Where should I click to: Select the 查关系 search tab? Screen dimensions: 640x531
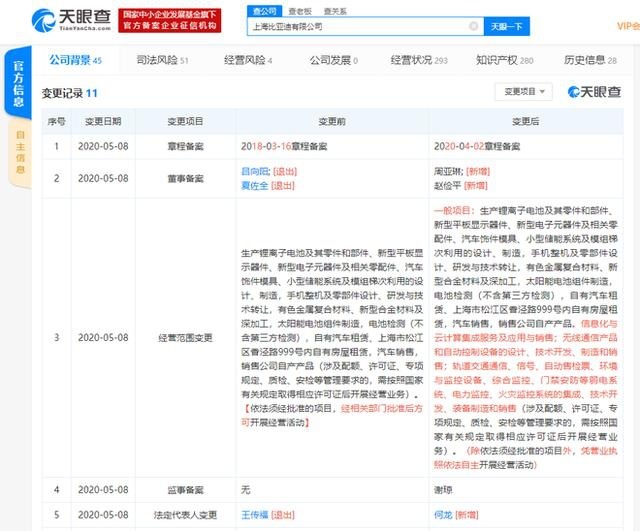pos(335,11)
